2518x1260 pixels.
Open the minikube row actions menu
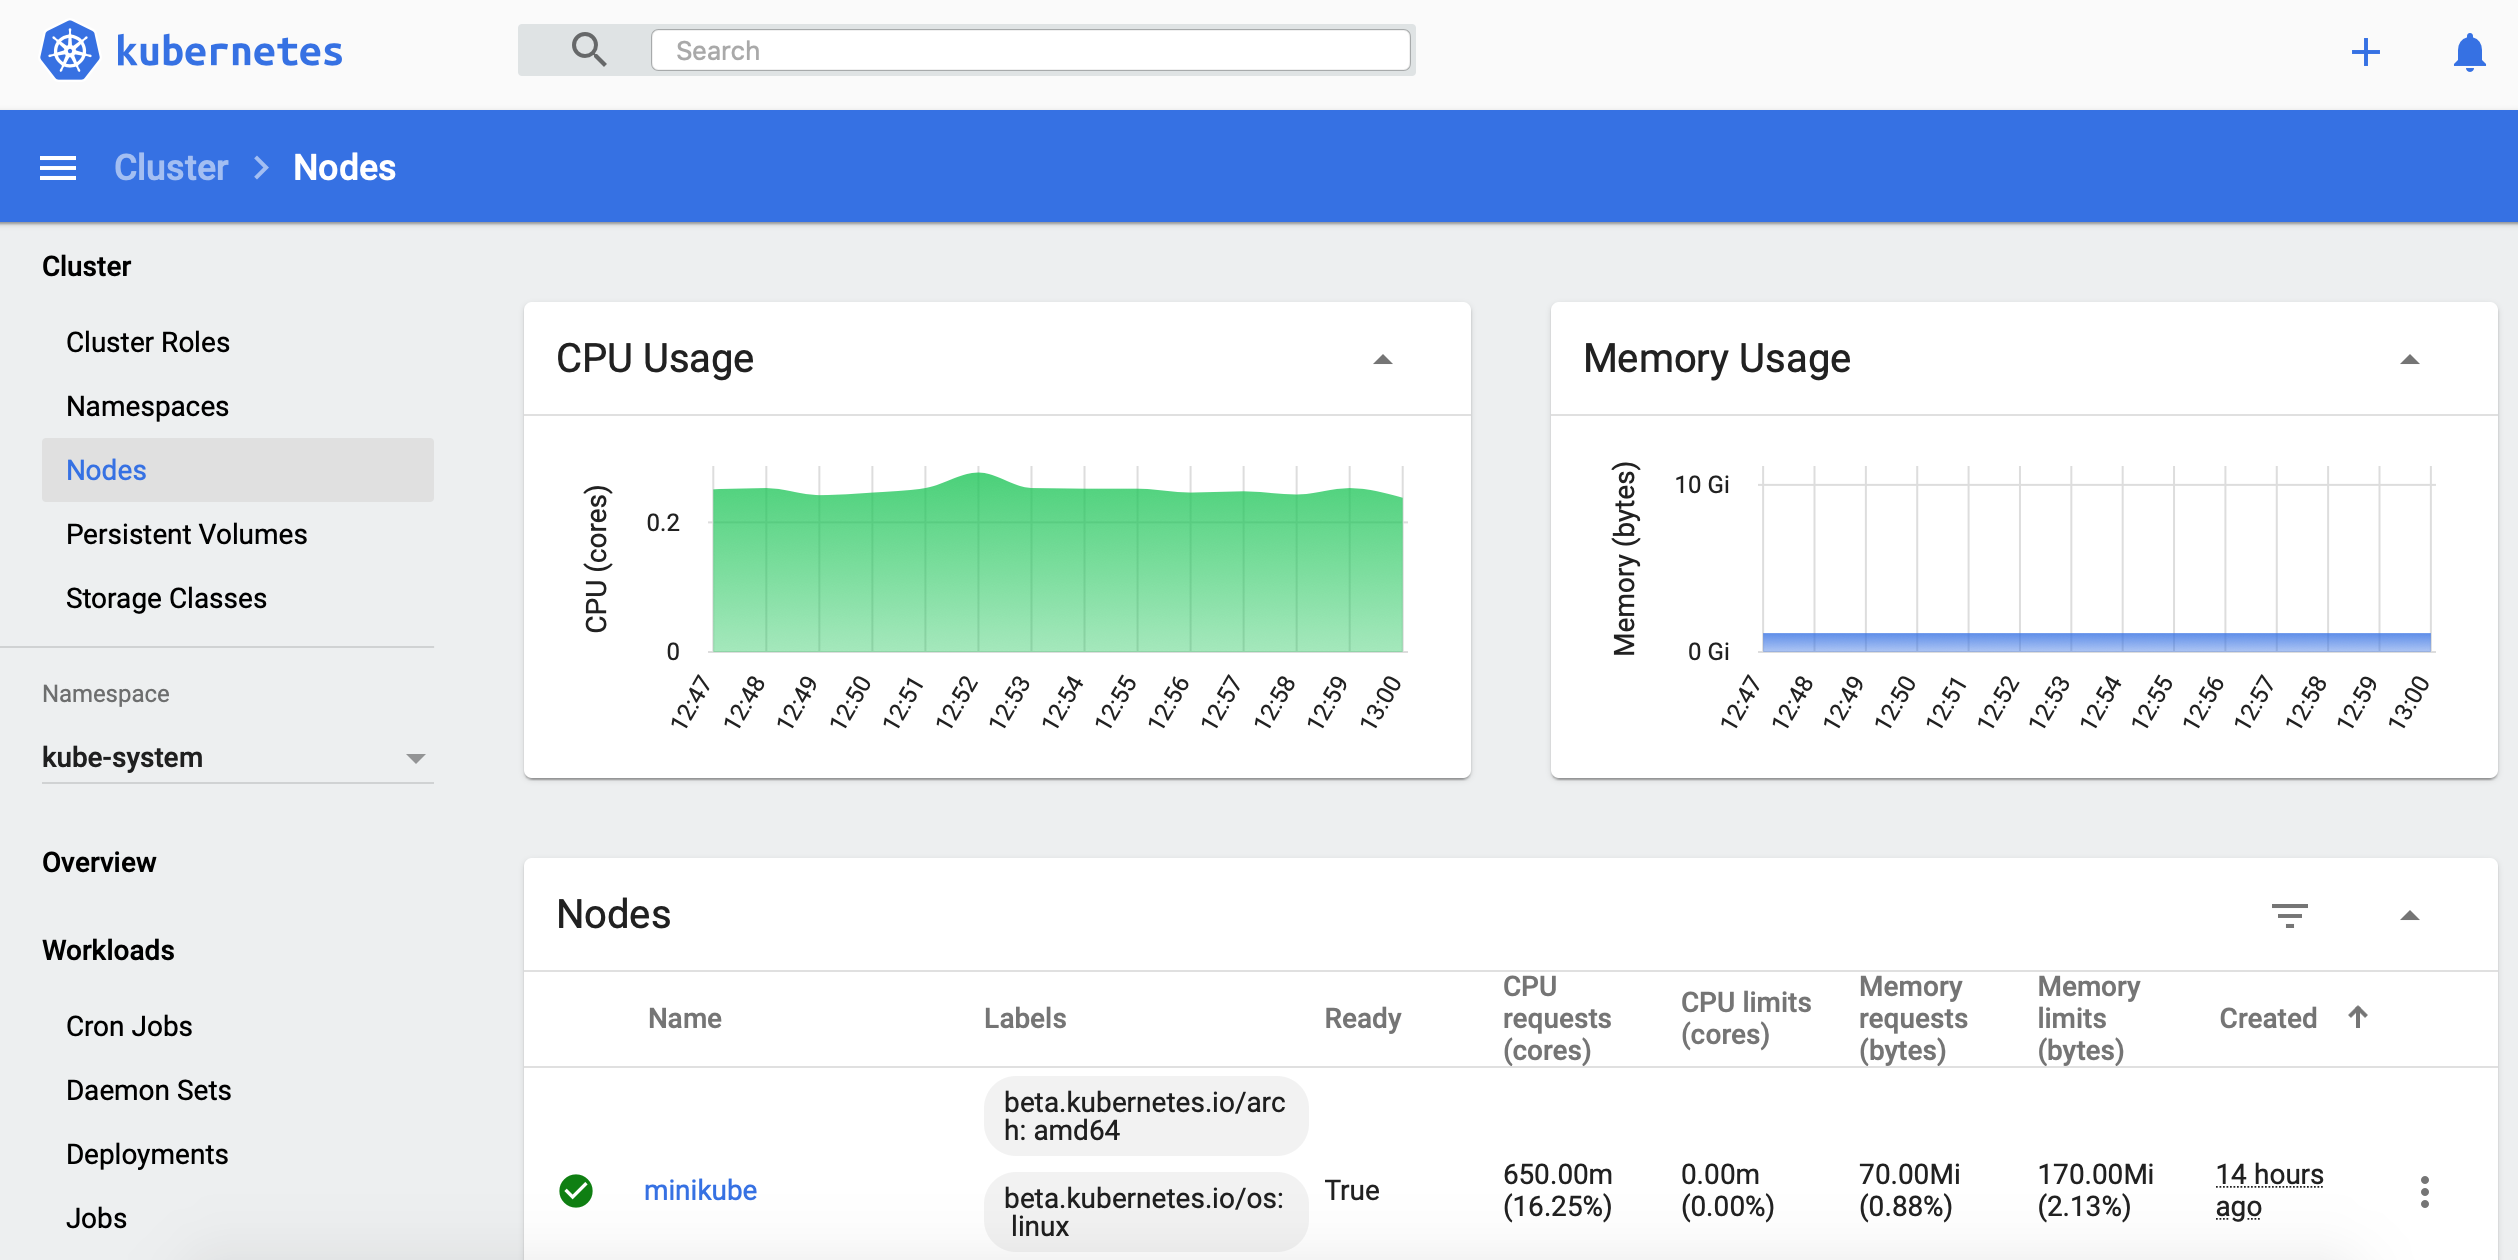point(2425,1191)
